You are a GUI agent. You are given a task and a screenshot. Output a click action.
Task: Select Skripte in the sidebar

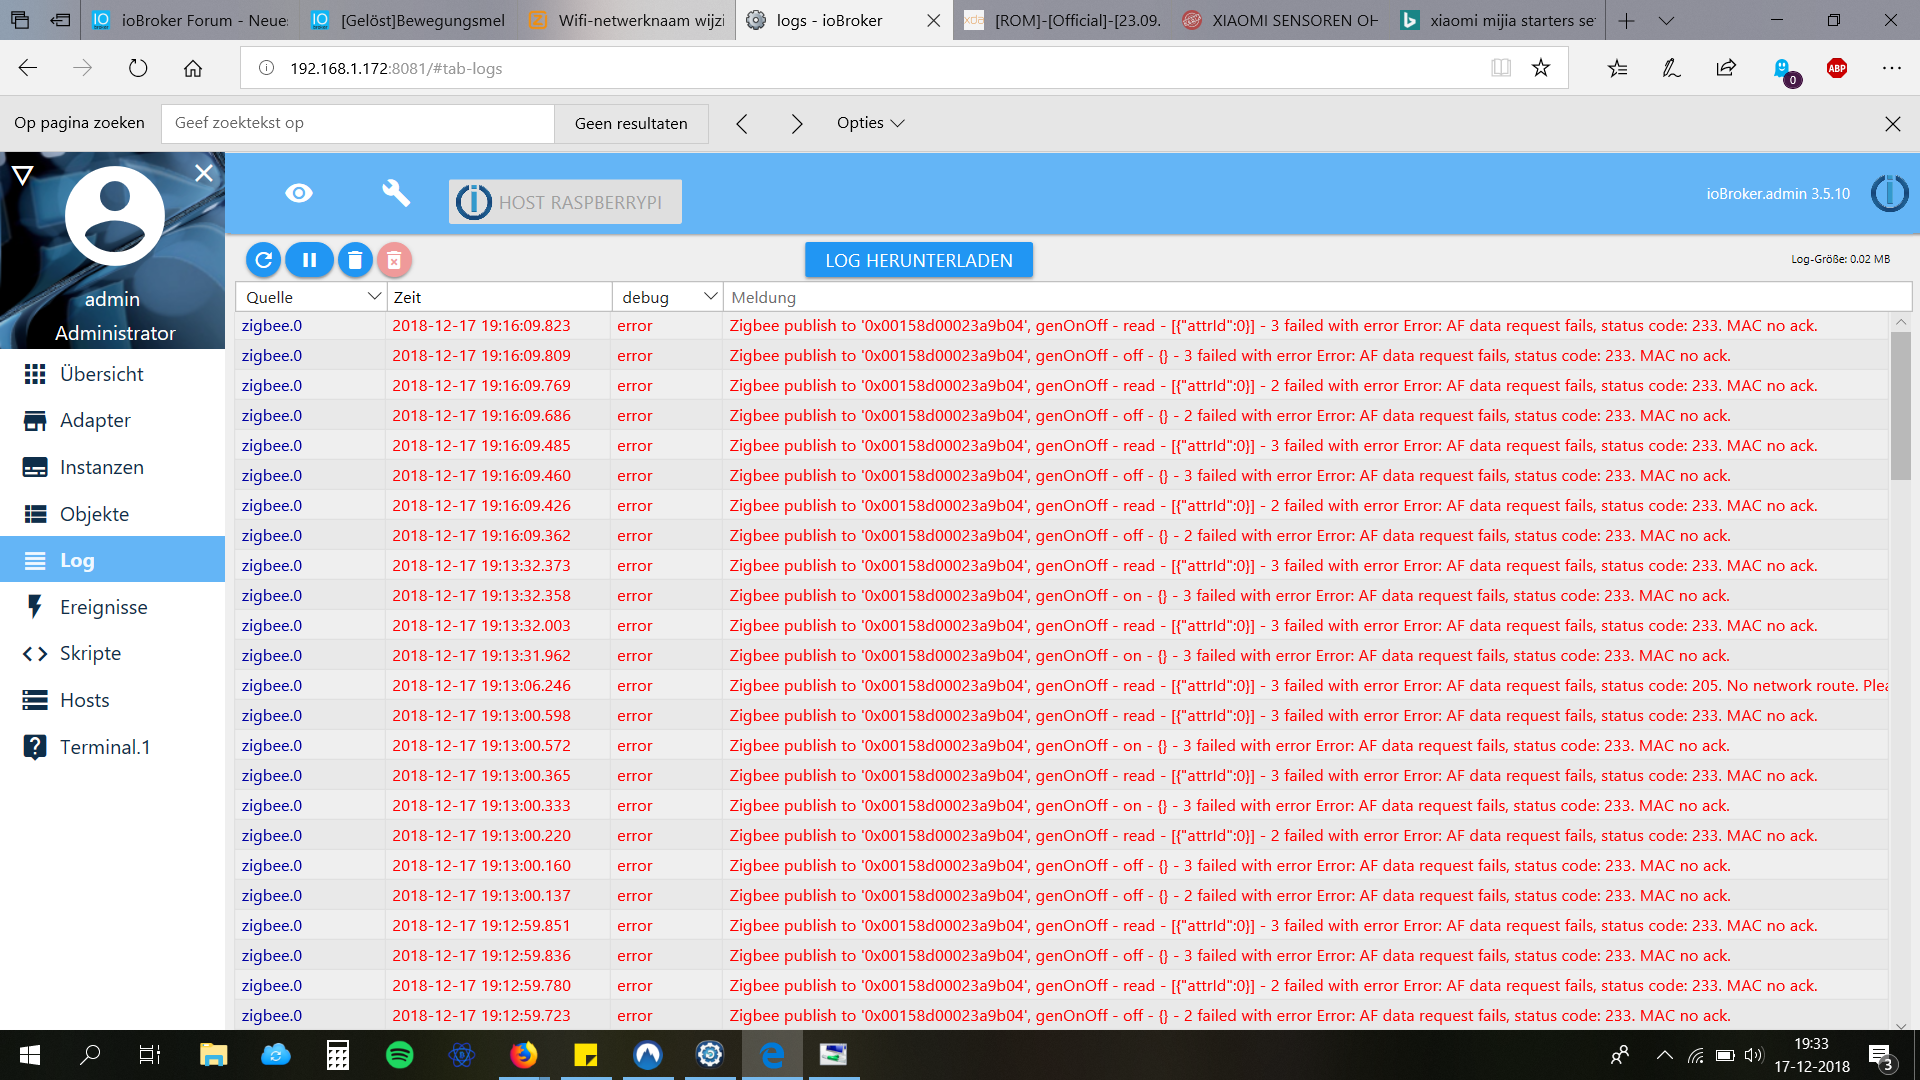[x=90, y=653]
